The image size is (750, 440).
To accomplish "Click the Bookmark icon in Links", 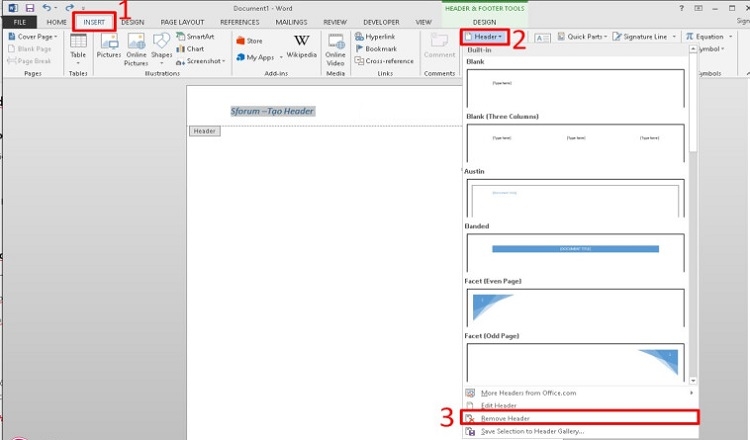I will click(375, 49).
